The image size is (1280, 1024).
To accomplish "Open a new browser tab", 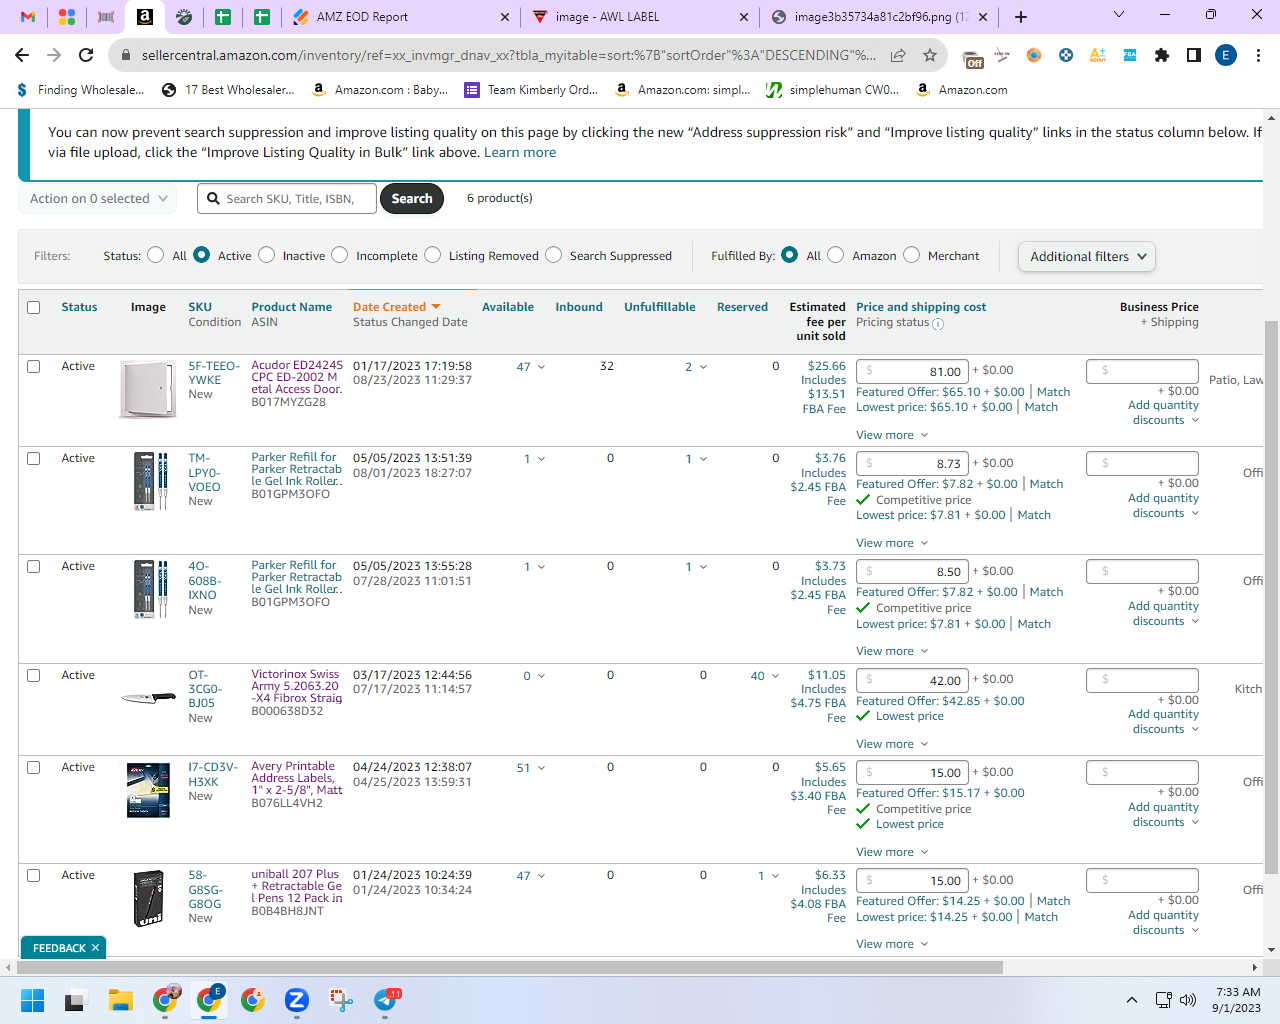I will click(1020, 17).
